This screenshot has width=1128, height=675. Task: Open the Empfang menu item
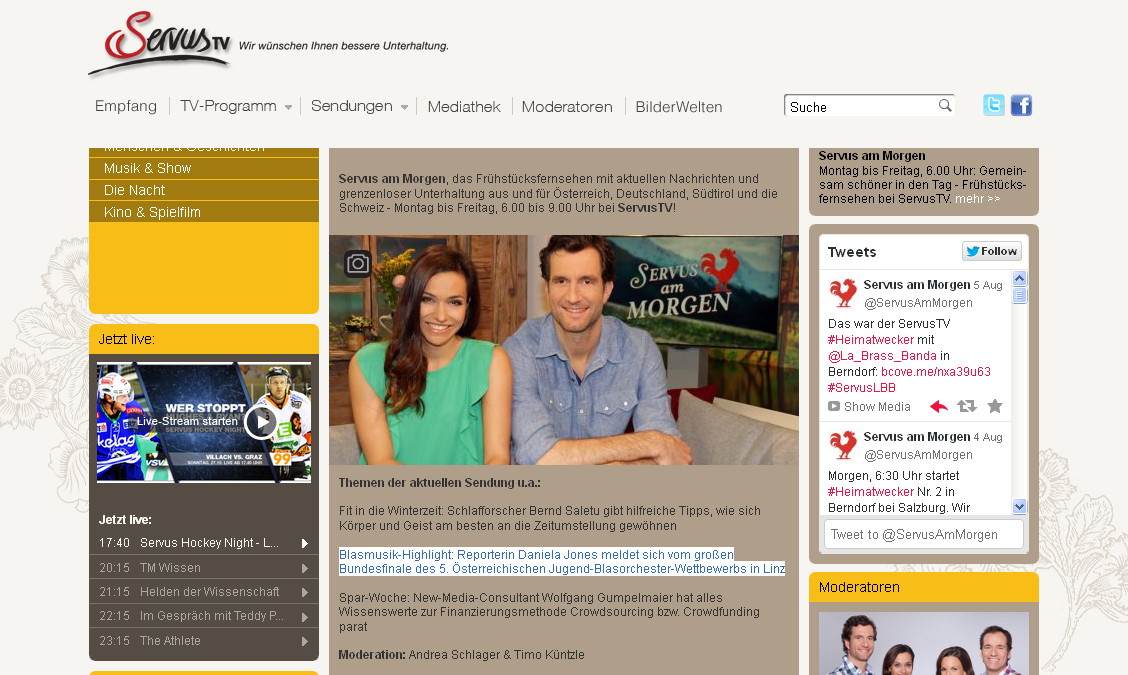coord(126,106)
